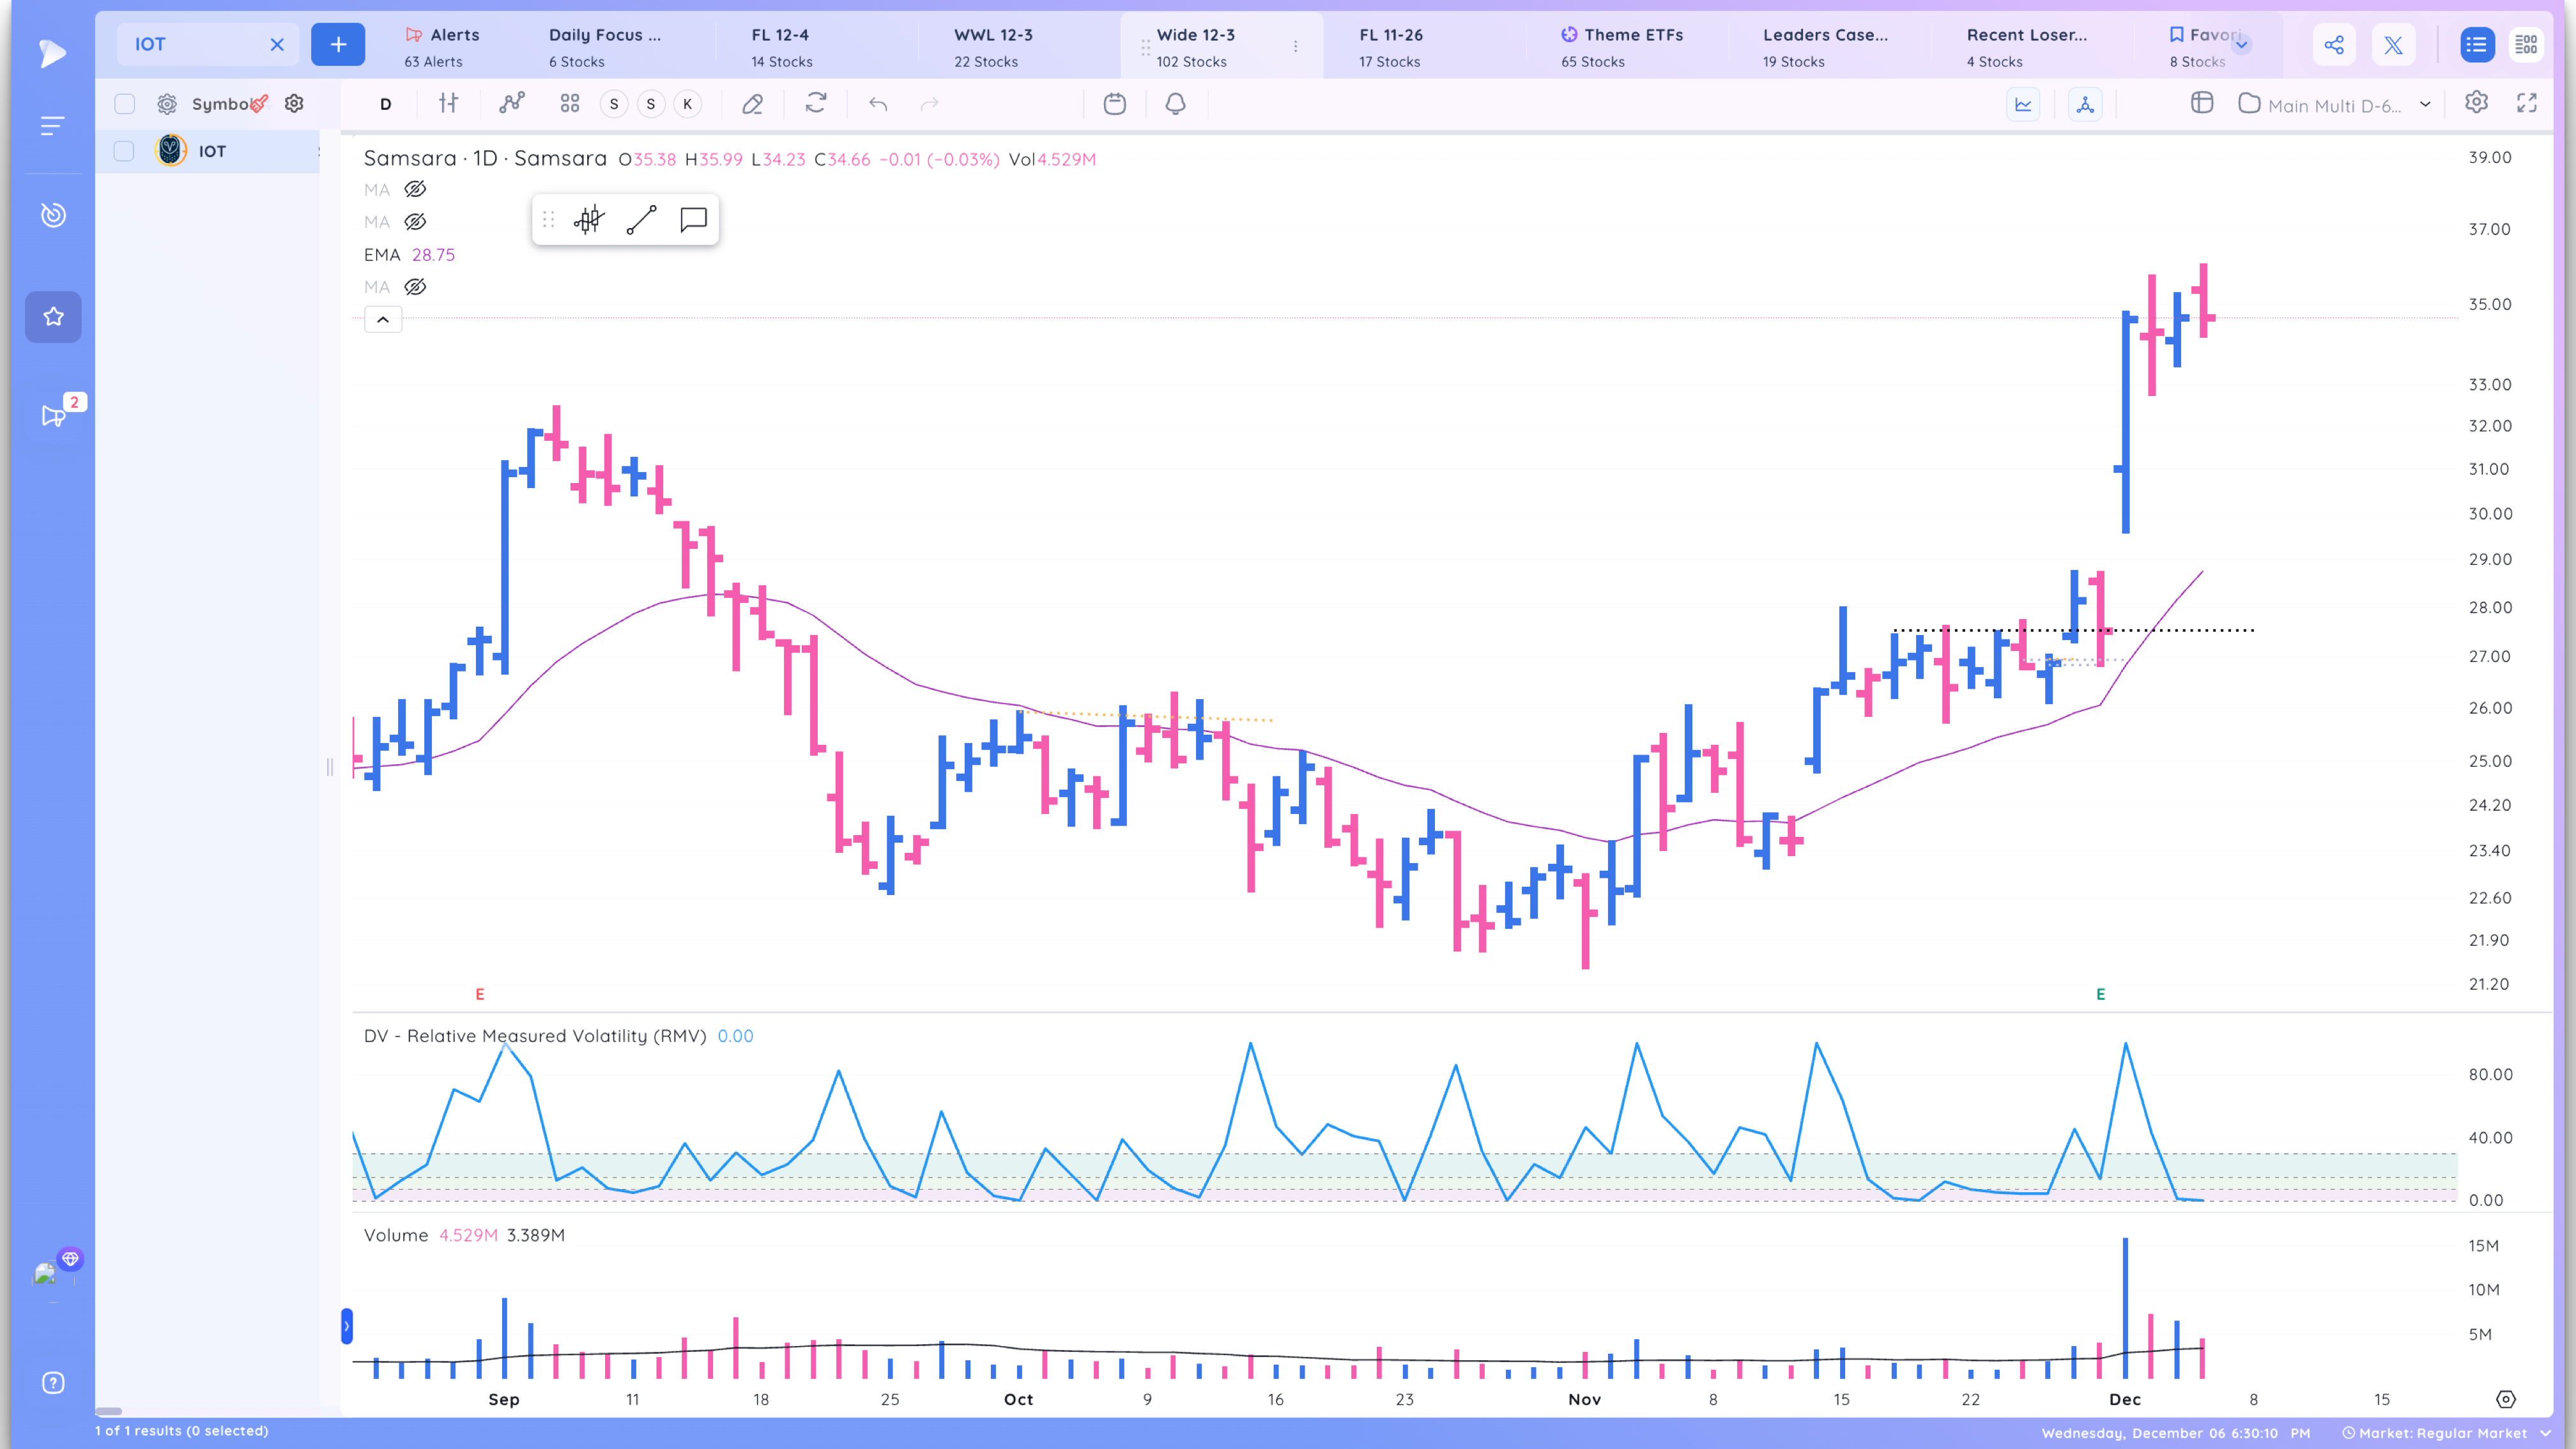Open the indicators tool
Viewport: 2576px width, 1449px height.
click(x=512, y=103)
